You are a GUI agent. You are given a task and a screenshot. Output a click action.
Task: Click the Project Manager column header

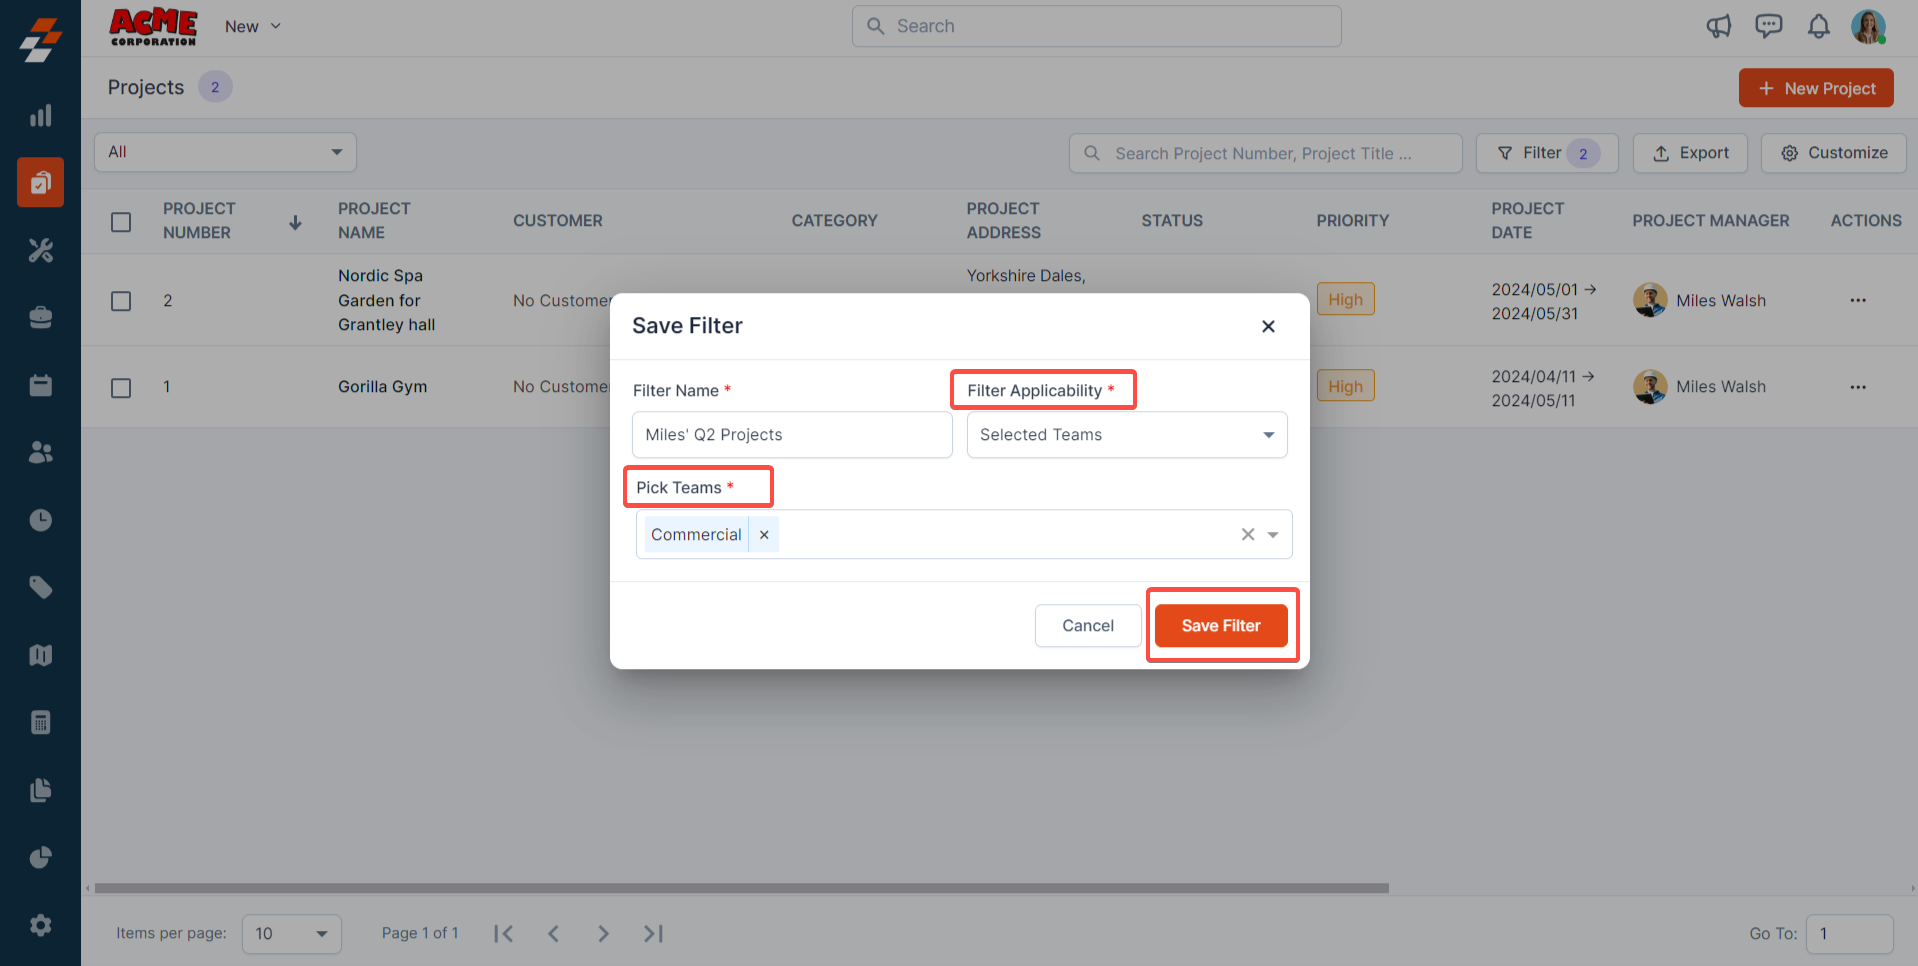1711,221
